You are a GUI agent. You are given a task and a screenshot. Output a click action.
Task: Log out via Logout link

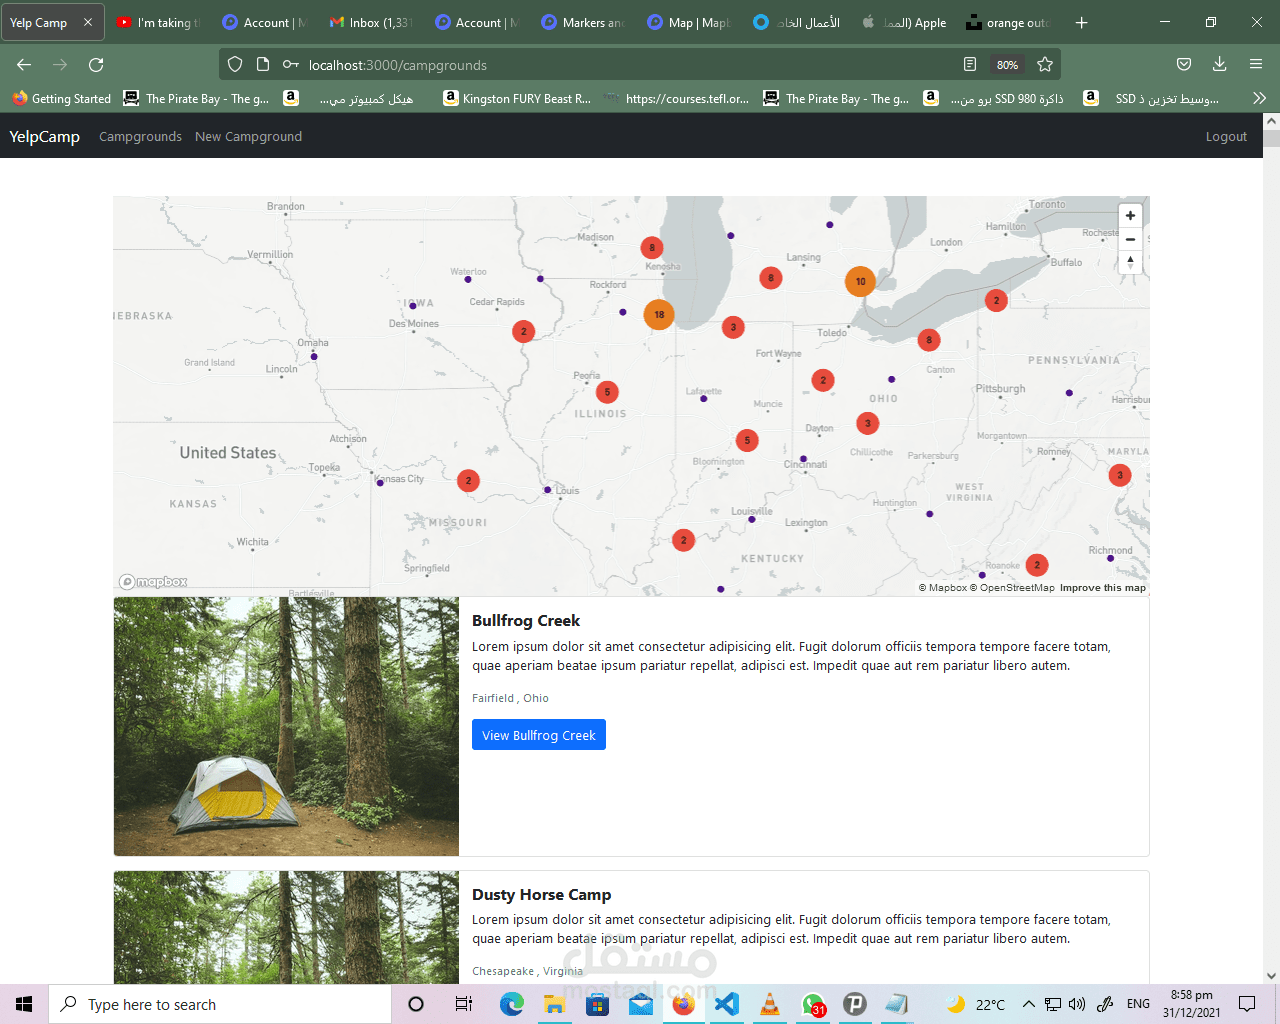(x=1226, y=136)
